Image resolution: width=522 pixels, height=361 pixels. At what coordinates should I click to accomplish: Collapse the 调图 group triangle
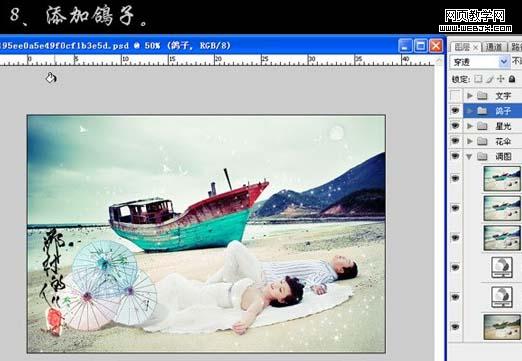[x=469, y=157]
